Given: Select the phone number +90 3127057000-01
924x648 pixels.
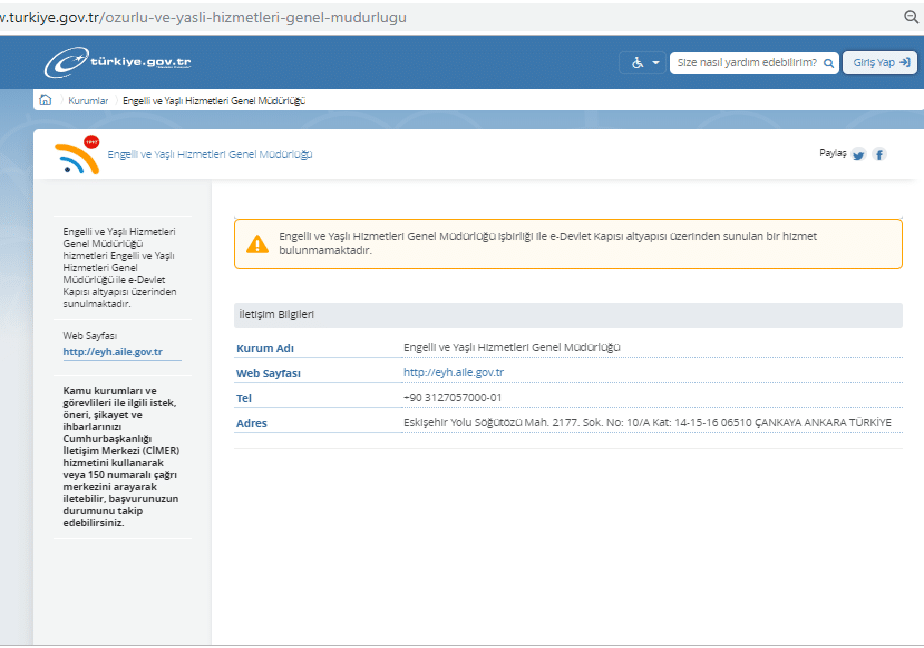Looking at the screenshot, I should [x=452, y=398].
